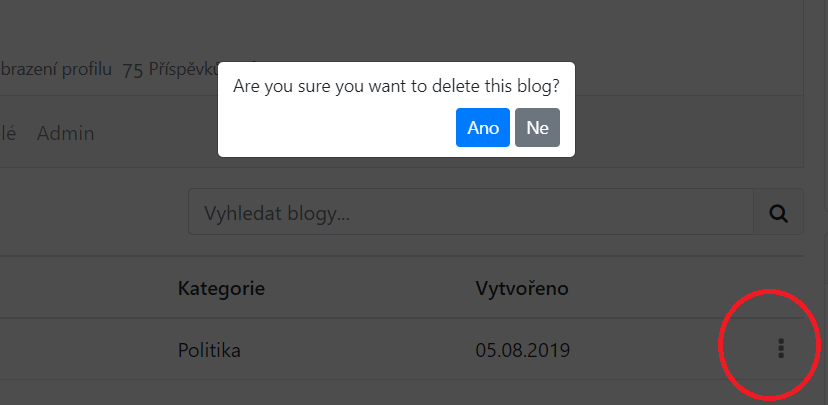The height and width of the screenshot is (405, 828).
Task: Cancel deletion with the Ne button
Action: [x=537, y=128]
